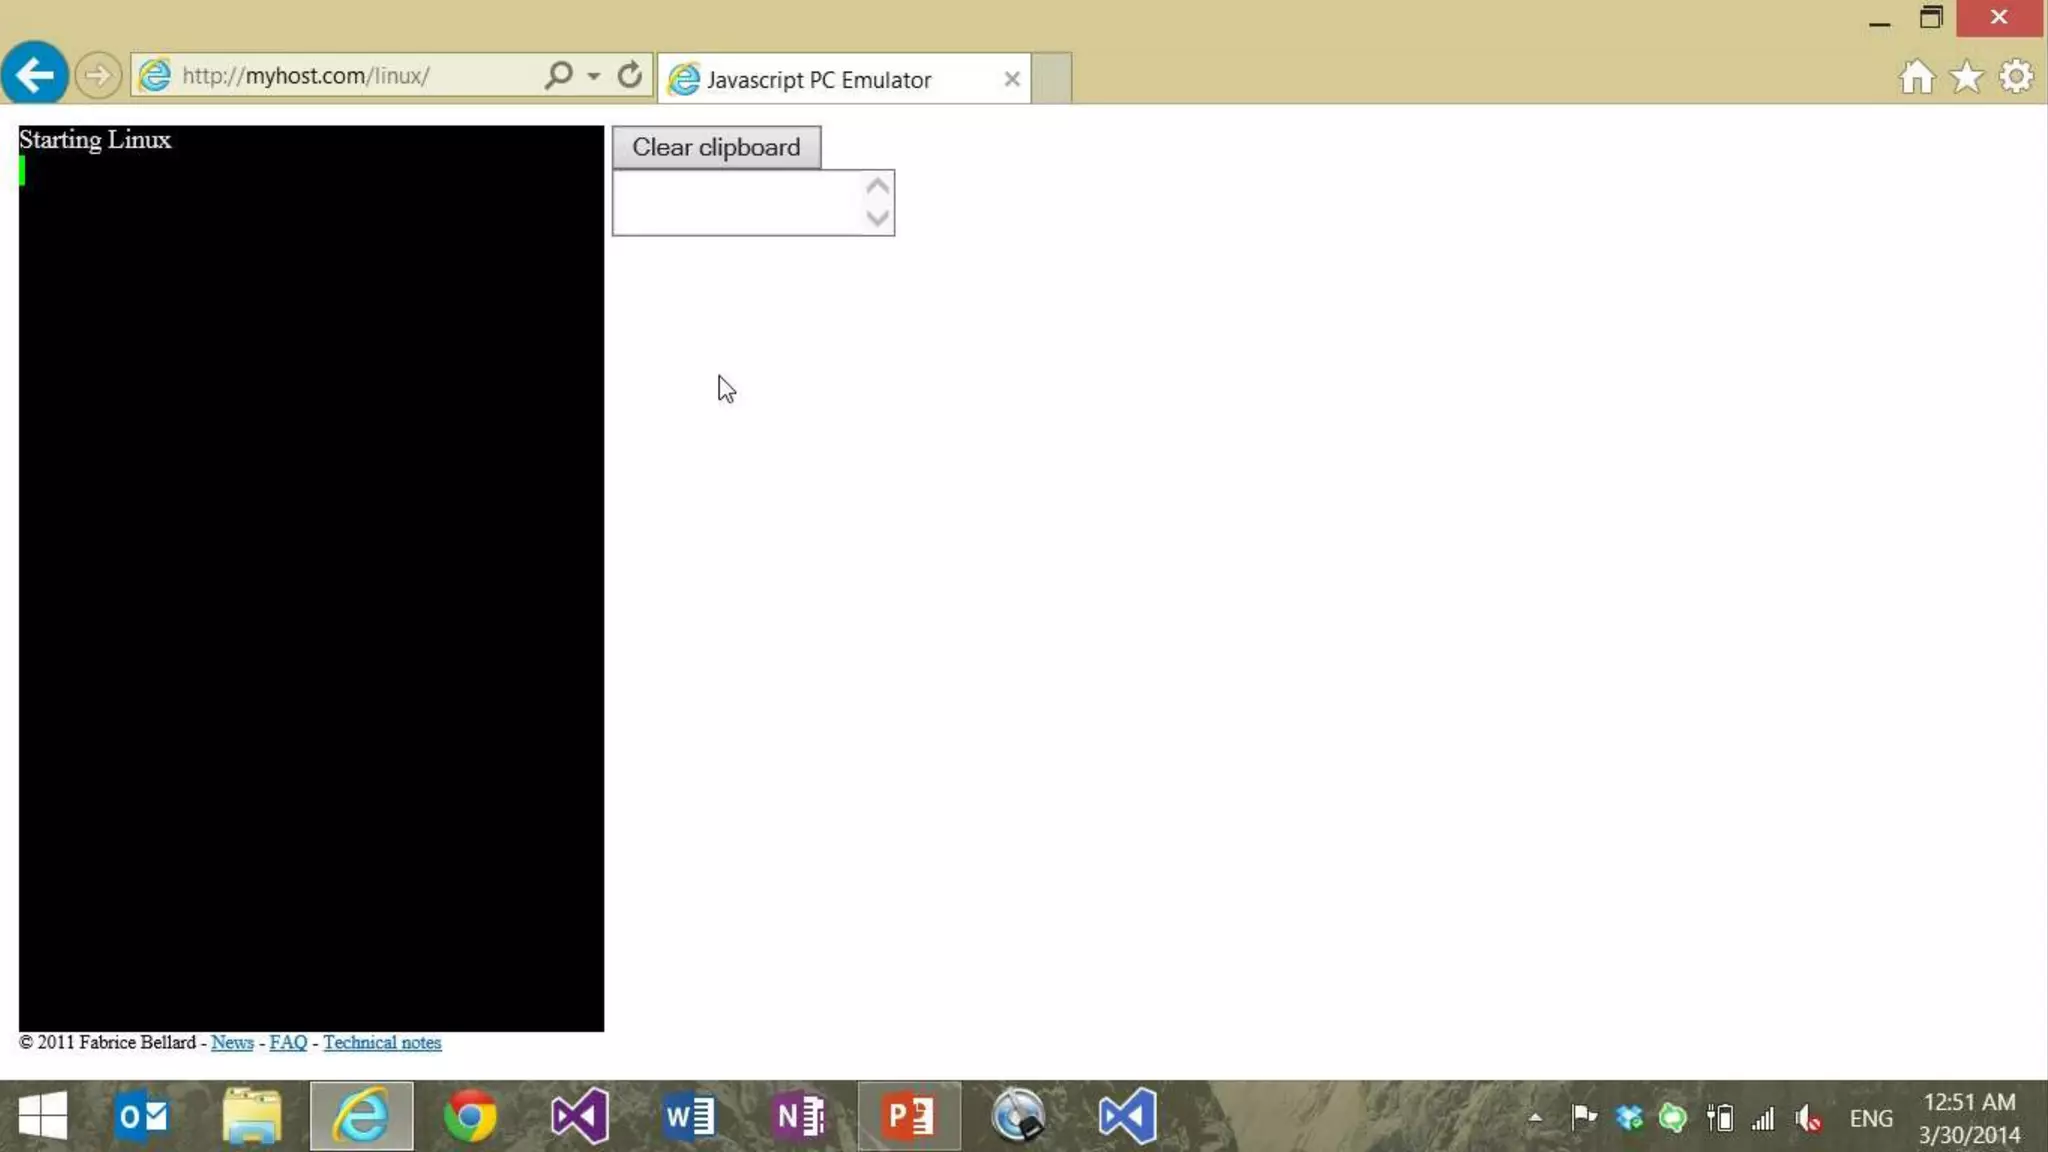Click the Dropbox tray icon

(x=1629, y=1117)
